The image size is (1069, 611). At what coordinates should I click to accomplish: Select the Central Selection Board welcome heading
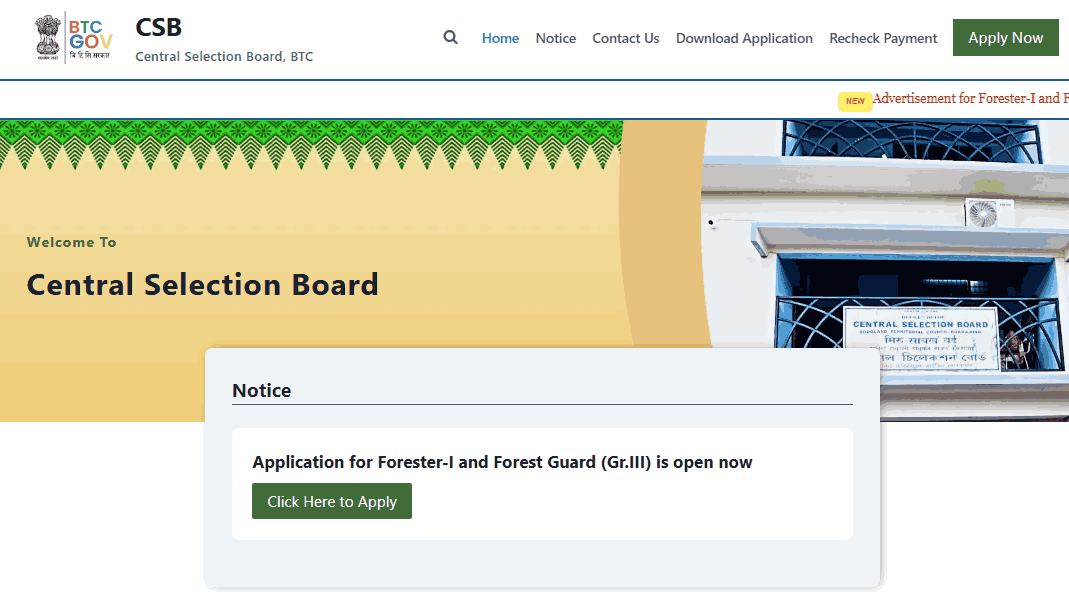click(x=202, y=284)
